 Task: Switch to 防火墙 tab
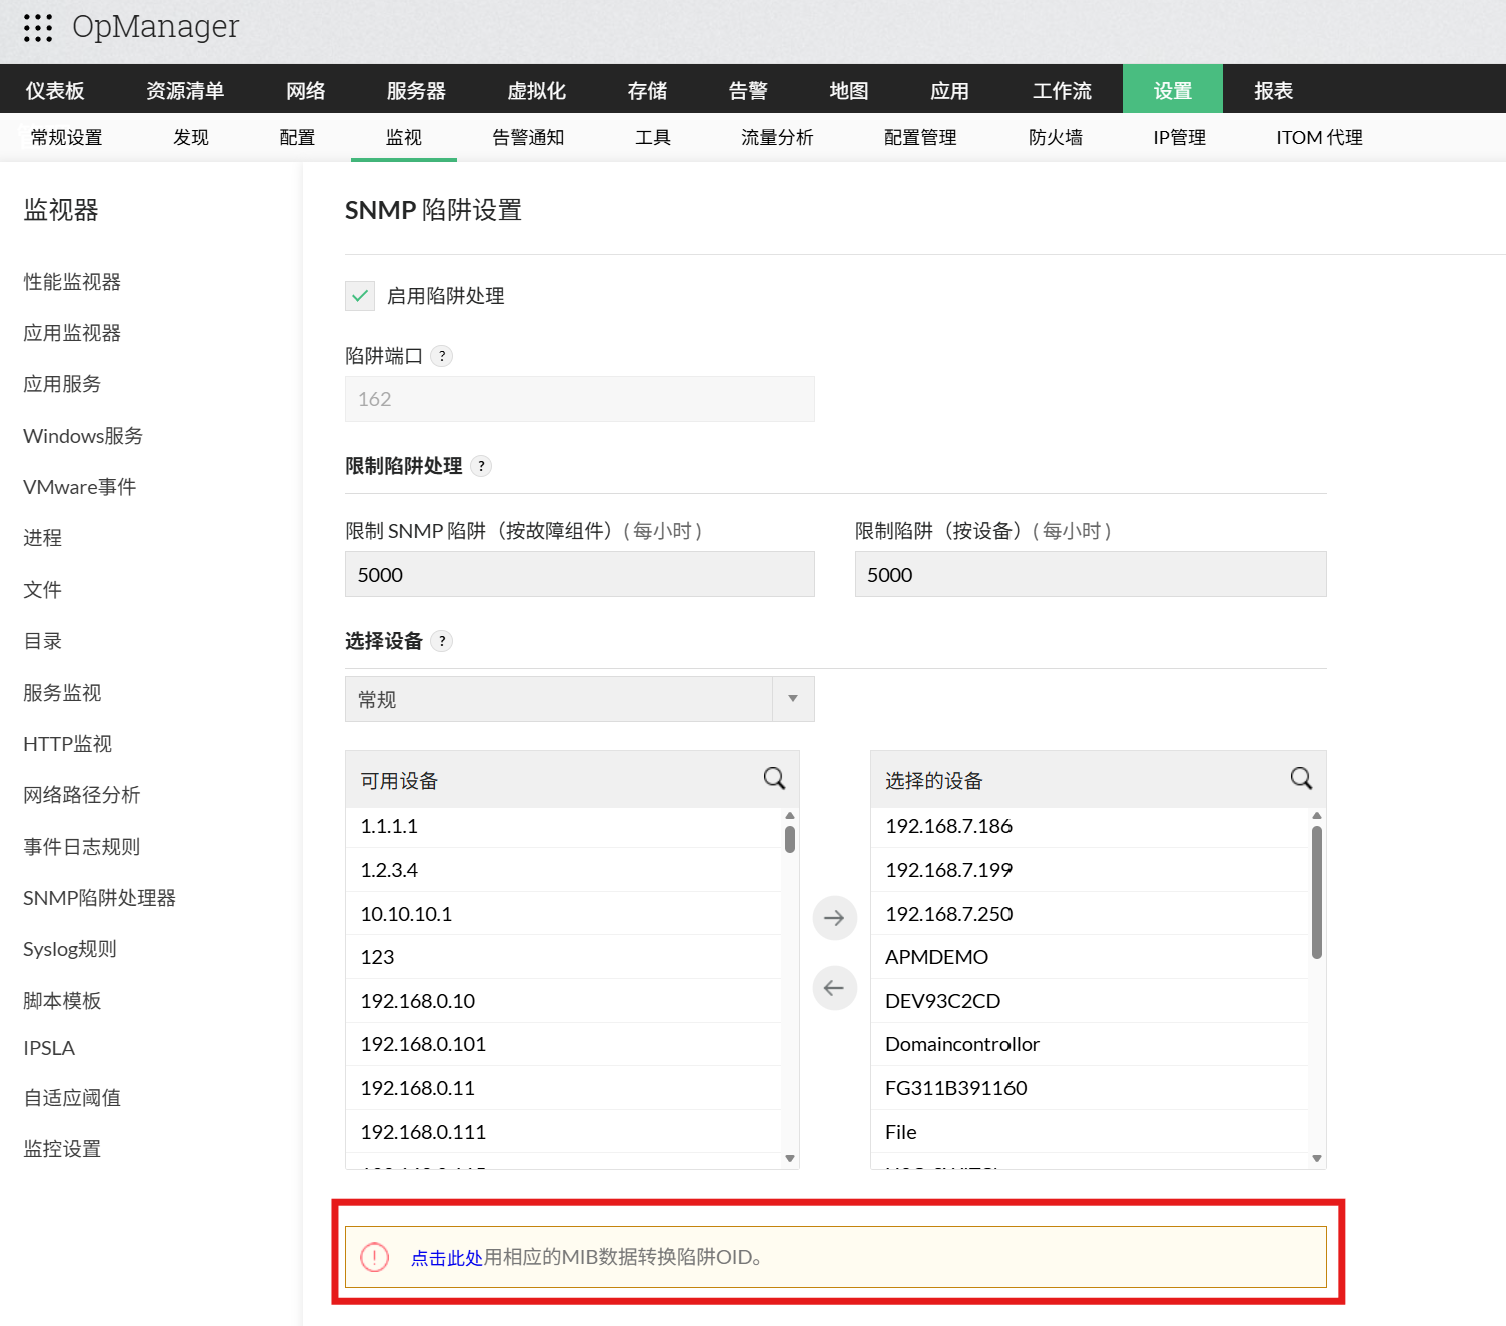(x=1056, y=138)
